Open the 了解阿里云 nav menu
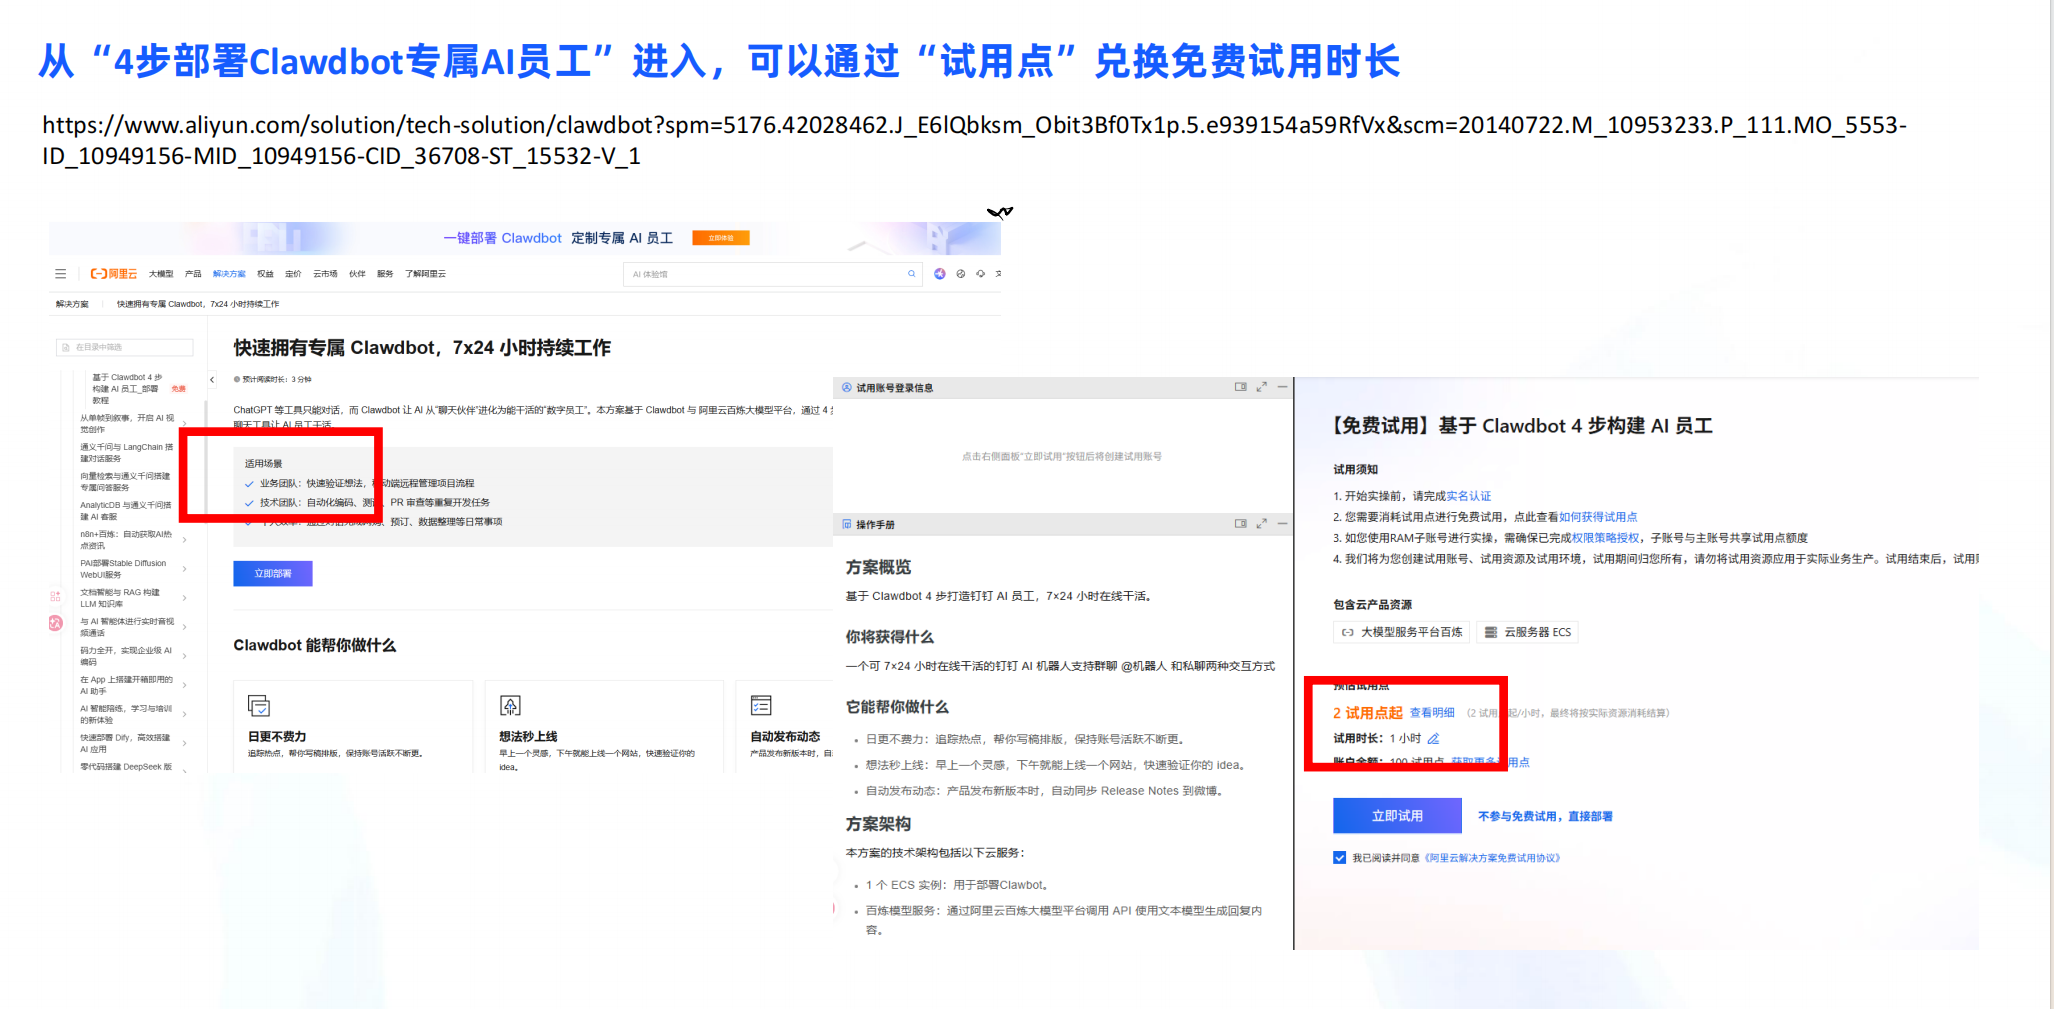 pos(425,274)
